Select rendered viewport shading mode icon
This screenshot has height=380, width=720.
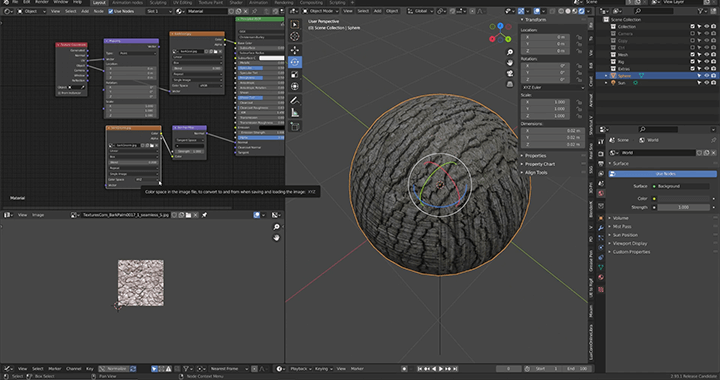581,11
